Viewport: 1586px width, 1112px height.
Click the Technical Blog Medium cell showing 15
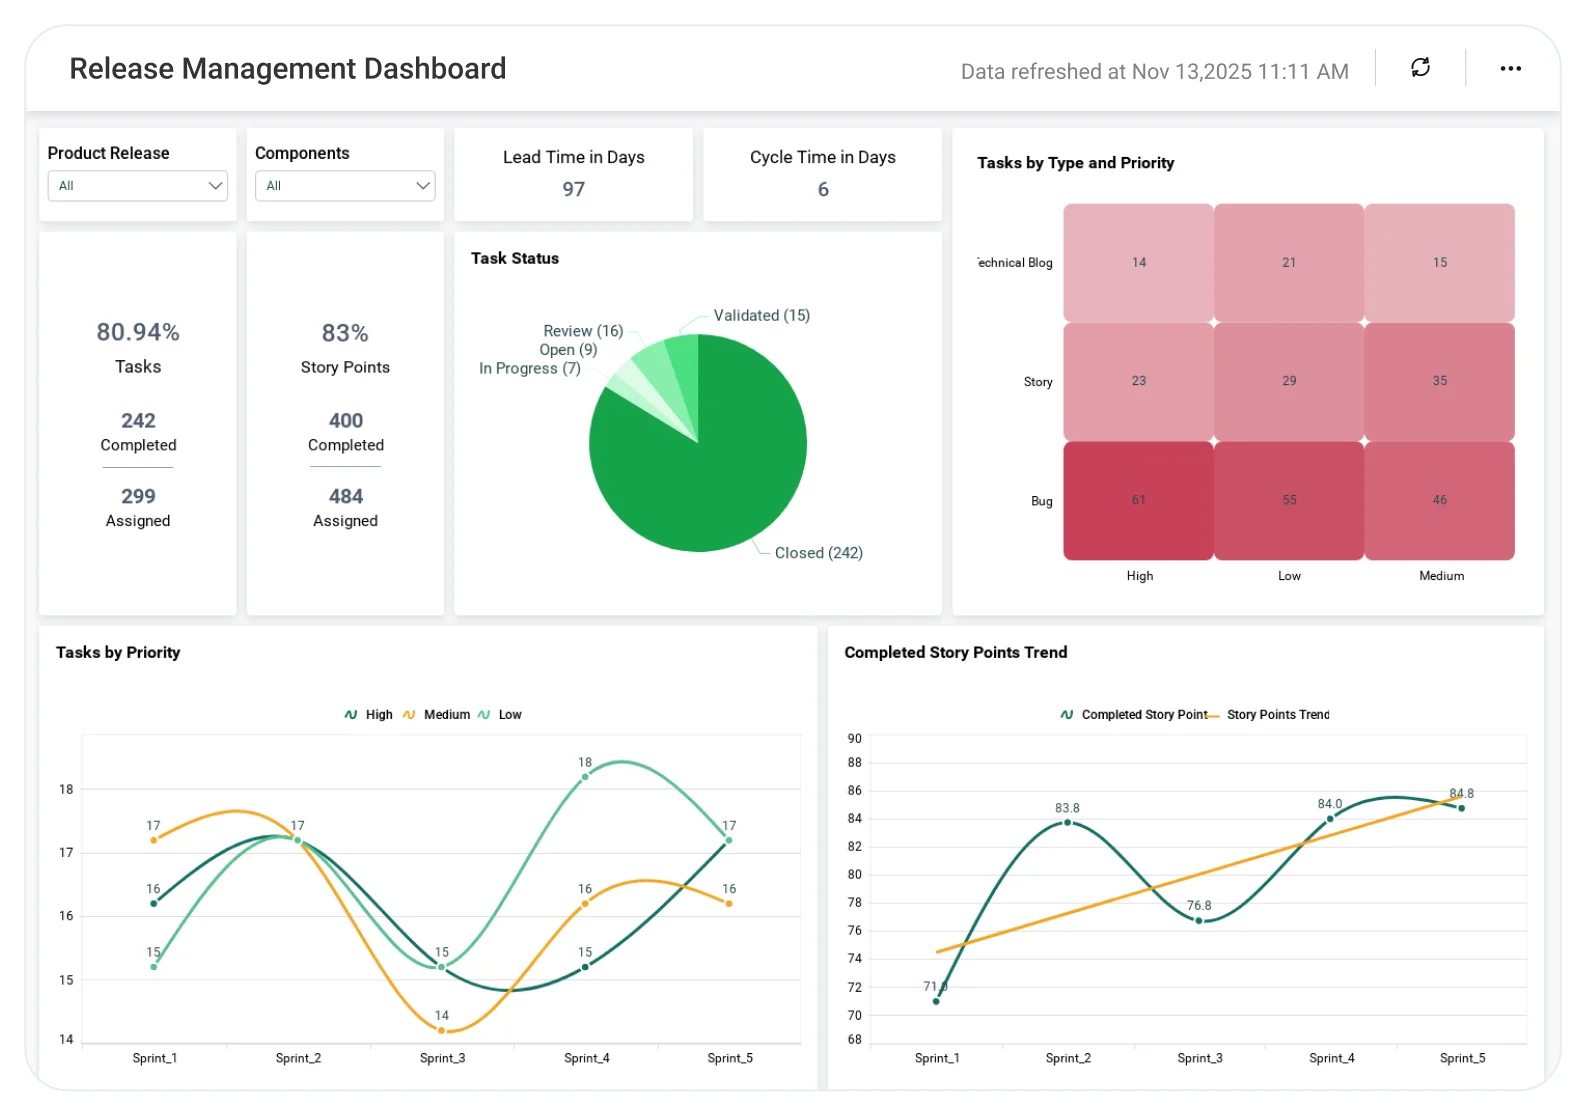pos(1440,262)
